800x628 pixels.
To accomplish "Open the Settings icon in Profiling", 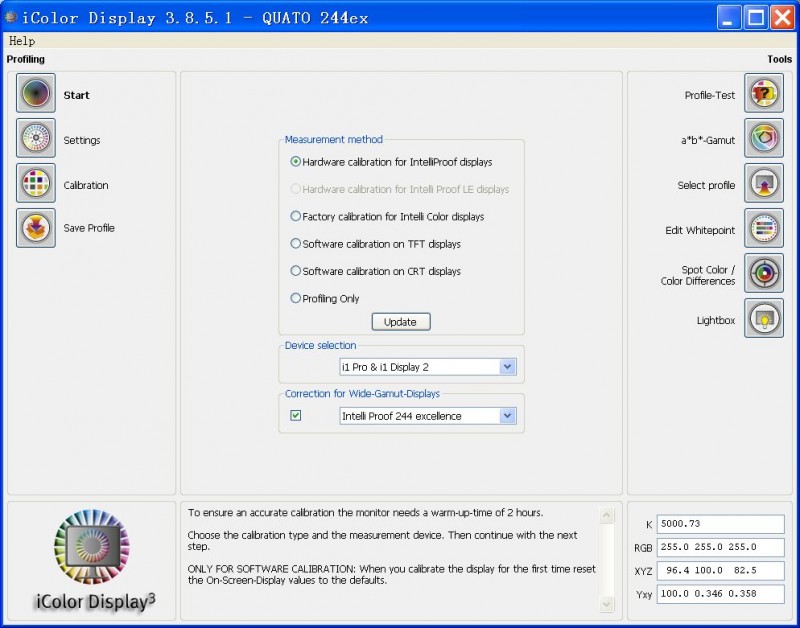I will [x=36, y=139].
